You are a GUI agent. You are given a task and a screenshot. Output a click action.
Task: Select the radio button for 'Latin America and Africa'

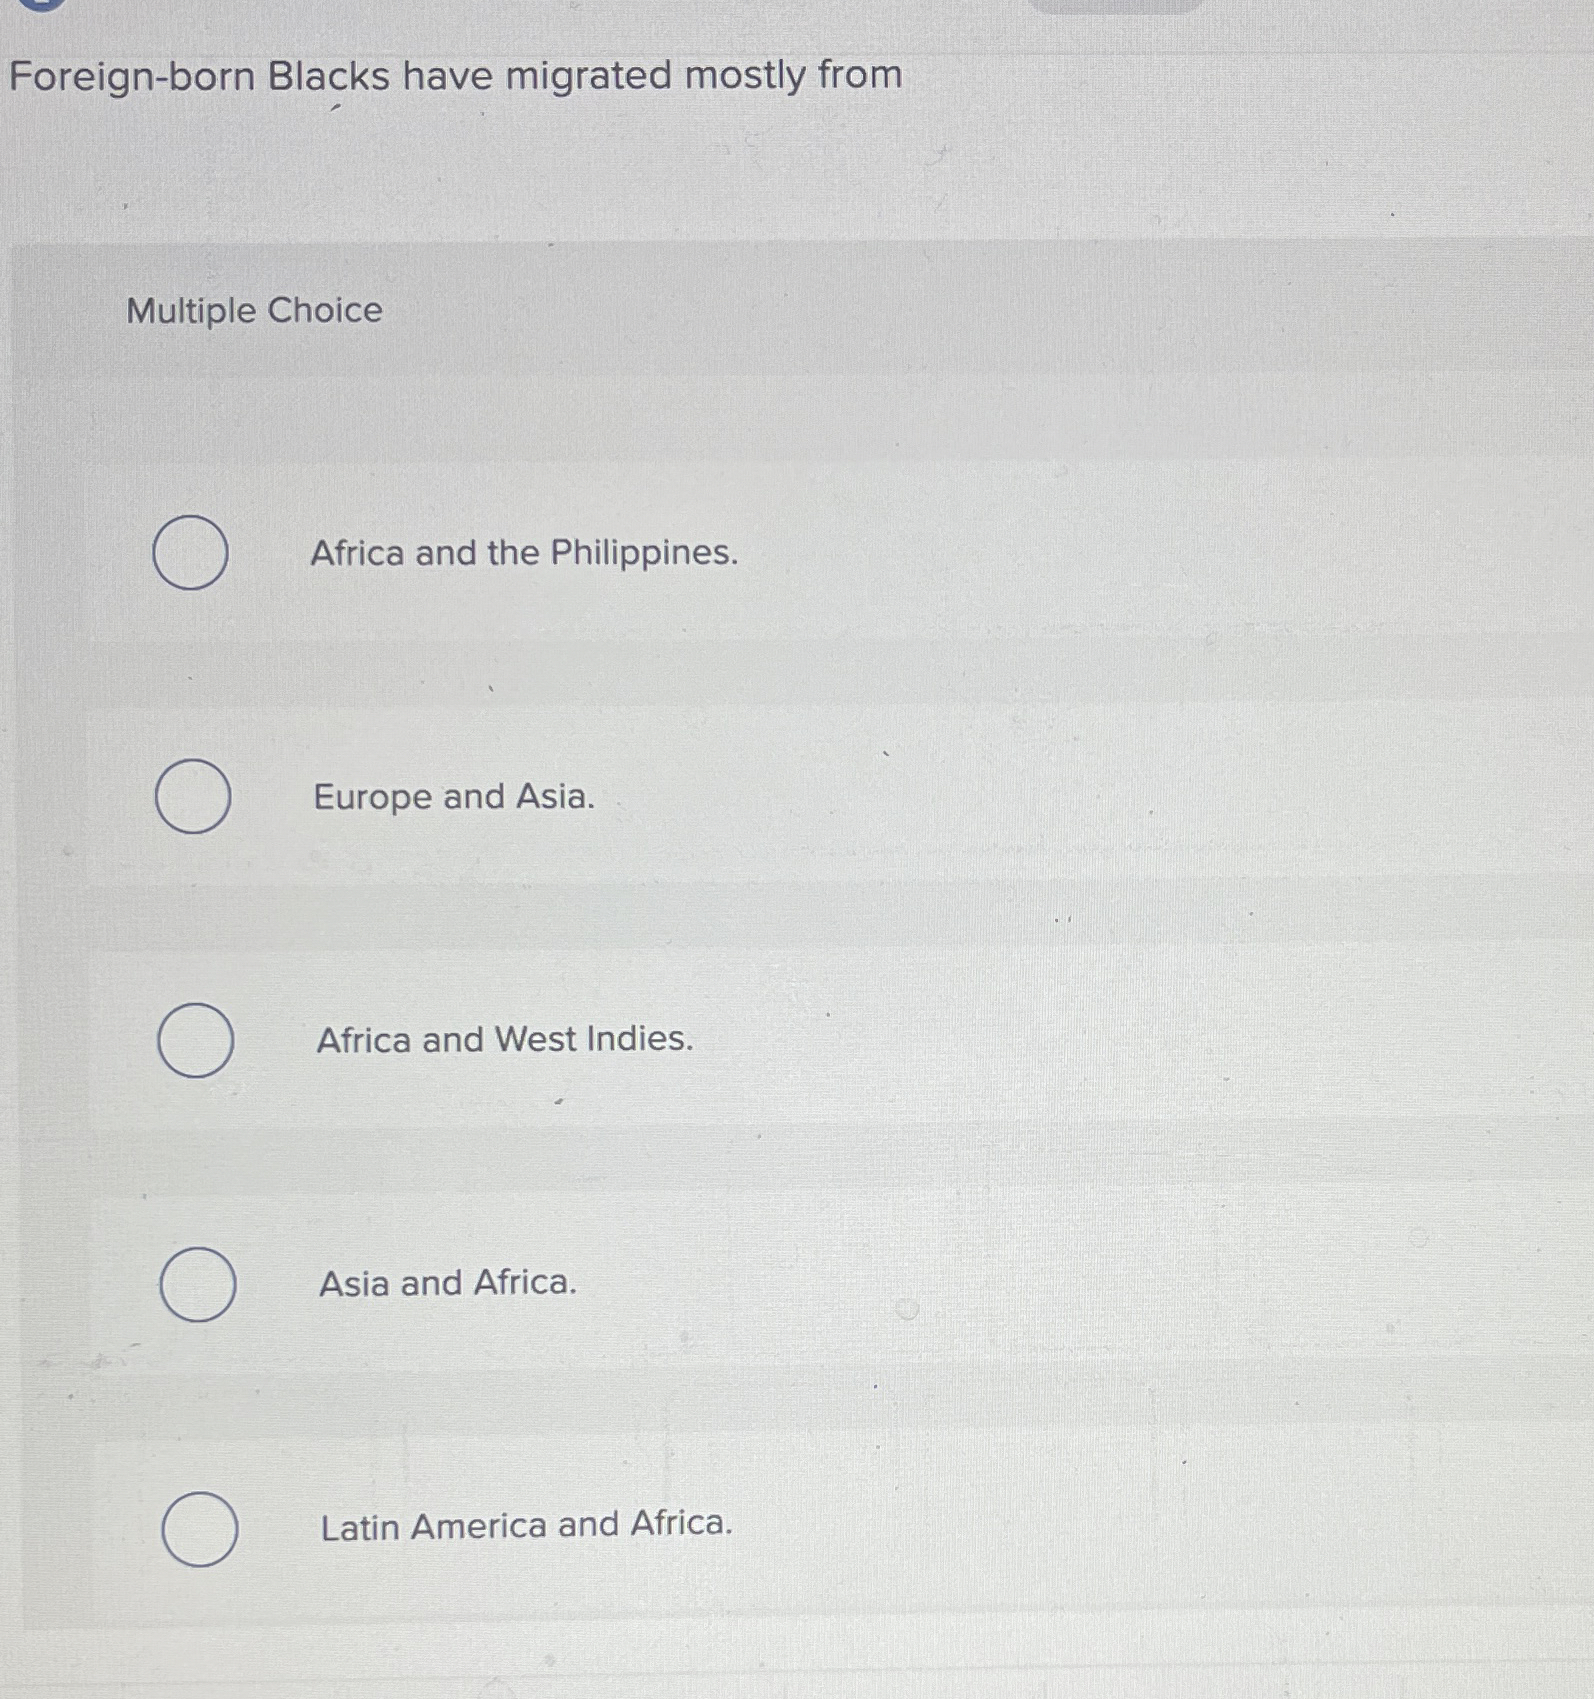[200, 1525]
